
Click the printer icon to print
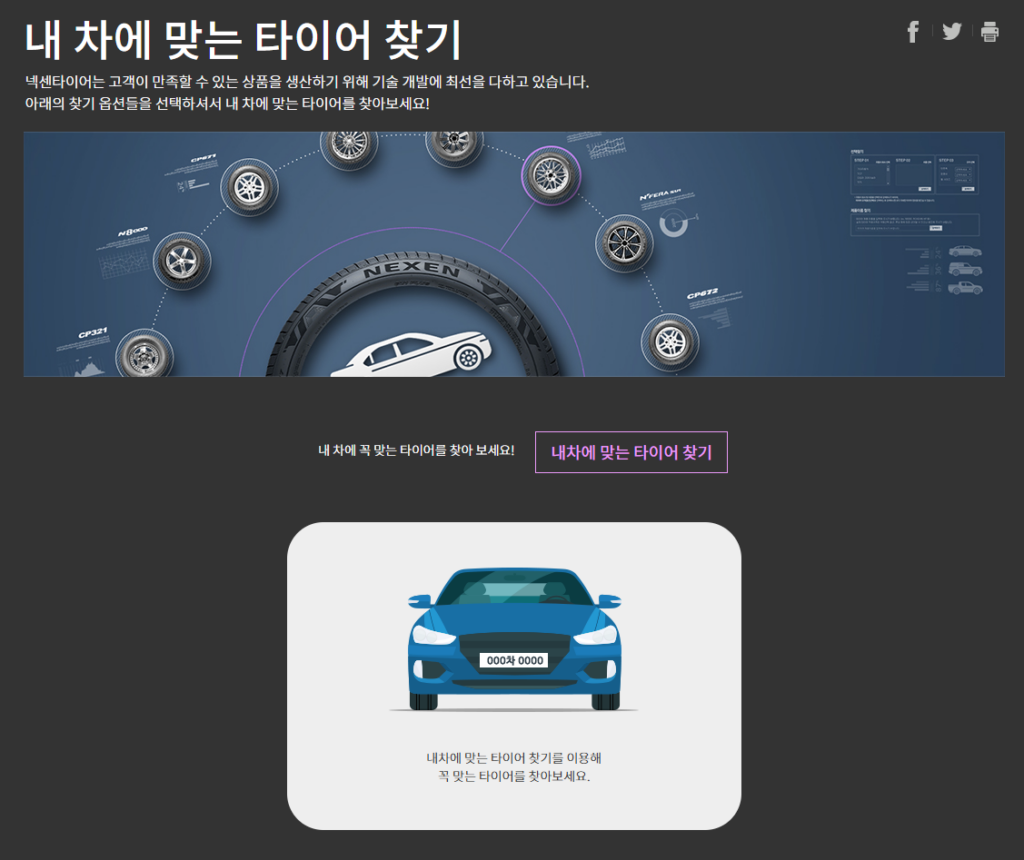pos(989,31)
